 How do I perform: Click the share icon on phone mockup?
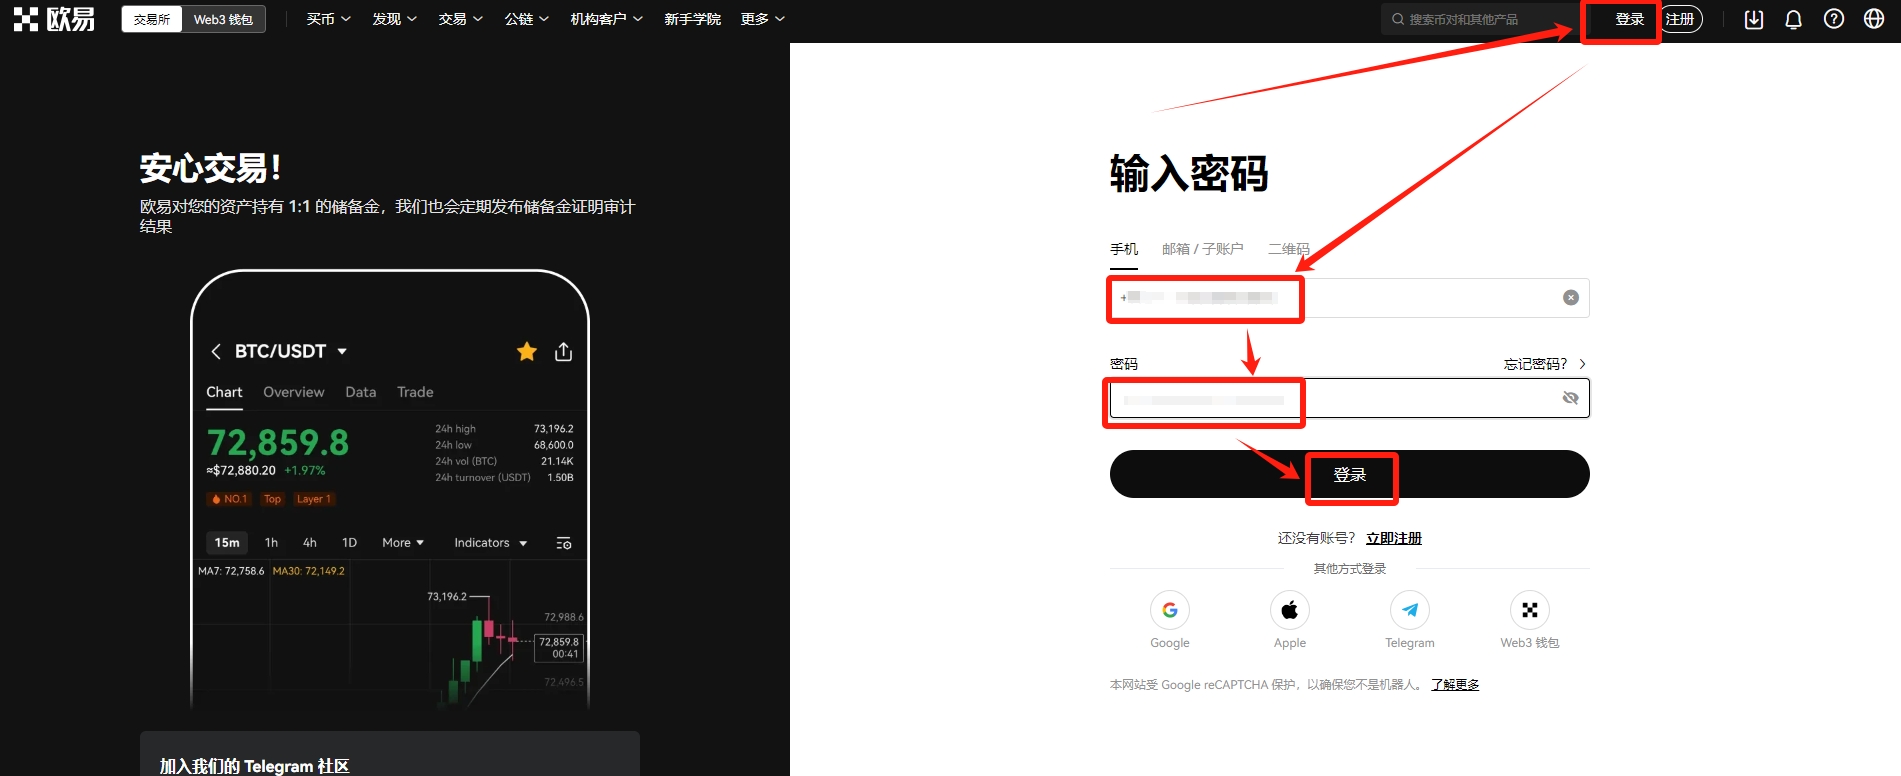pos(564,351)
